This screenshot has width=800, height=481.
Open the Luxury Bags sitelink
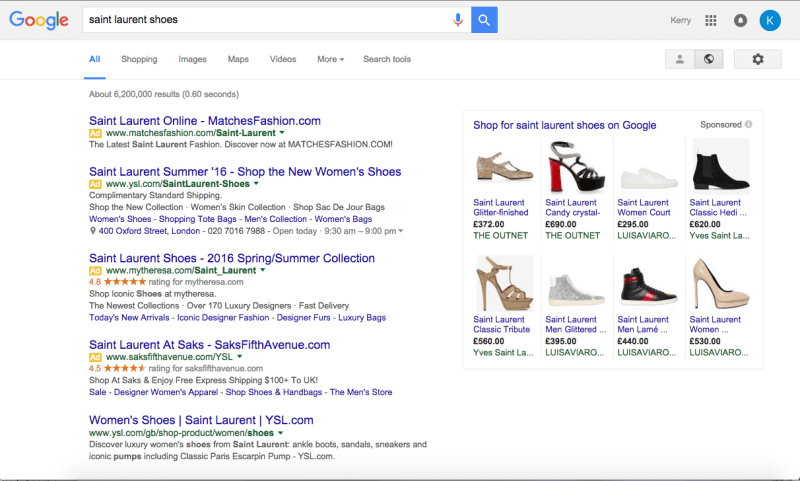362,317
